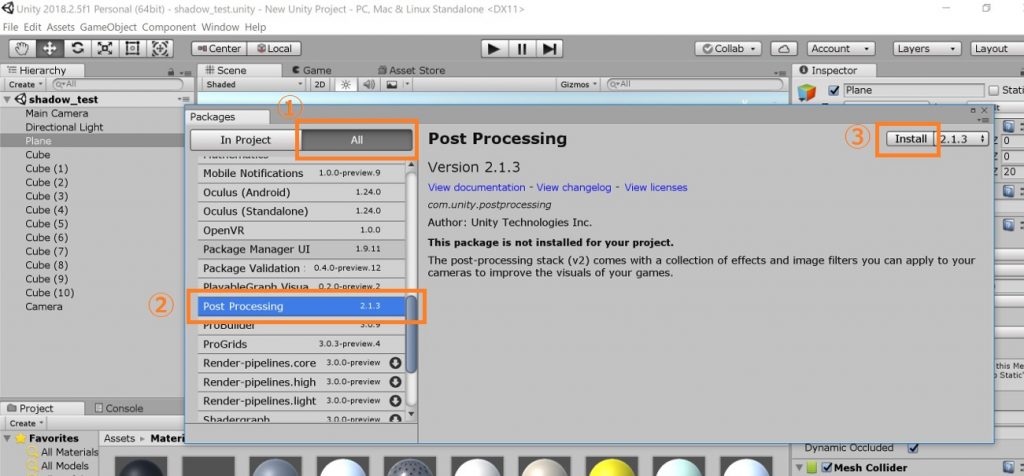Open the Account dropdown
Image resolution: width=1024 pixels, height=476 pixels.
point(841,48)
